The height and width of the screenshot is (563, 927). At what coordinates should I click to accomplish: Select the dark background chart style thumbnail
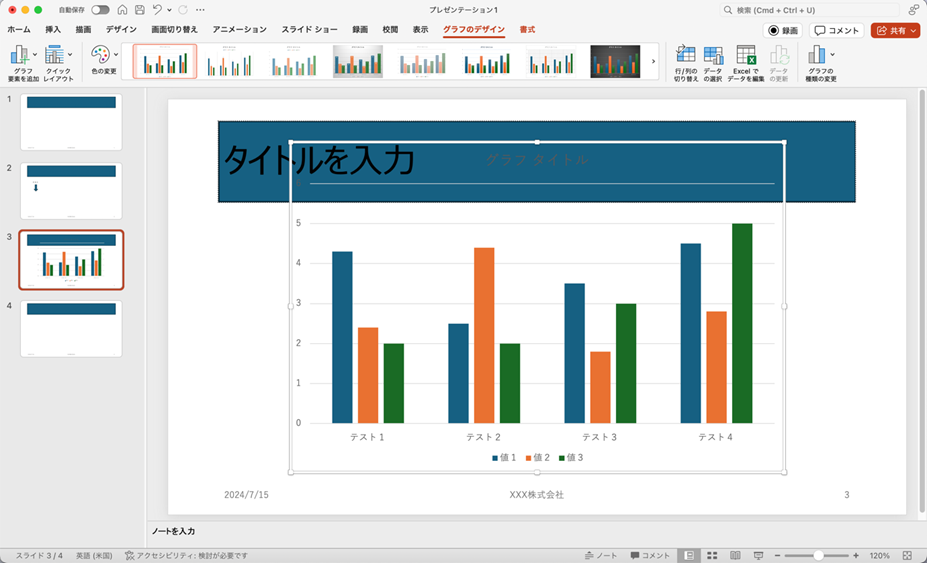point(615,61)
